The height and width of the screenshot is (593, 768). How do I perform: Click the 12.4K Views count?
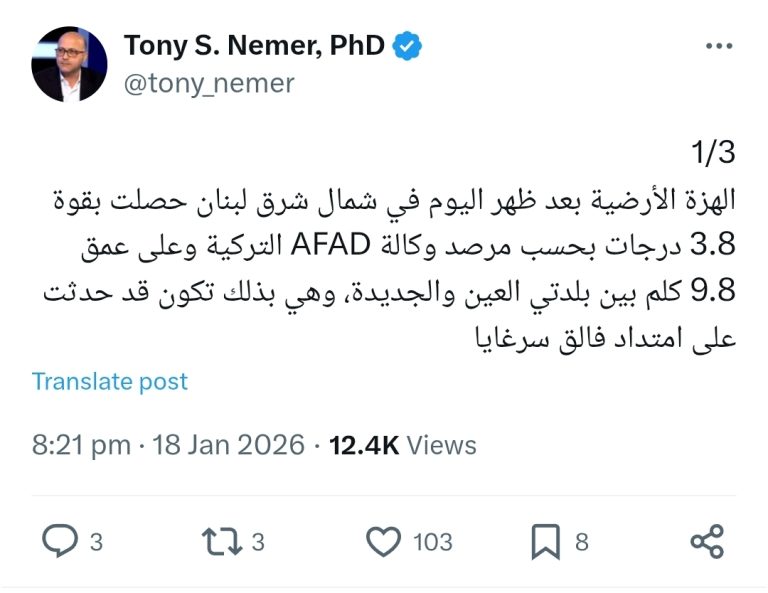coord(402,445)
